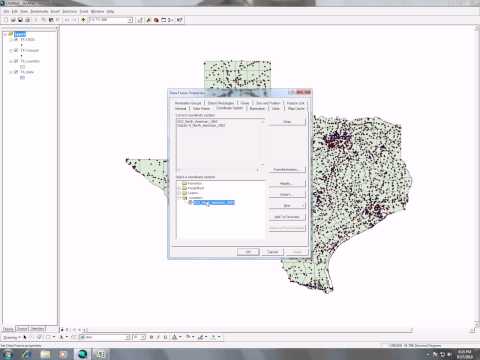Viewport: 480px width, 360px height.
Task: Switch to the Grids tab in dialog
Action: (275, 108)
